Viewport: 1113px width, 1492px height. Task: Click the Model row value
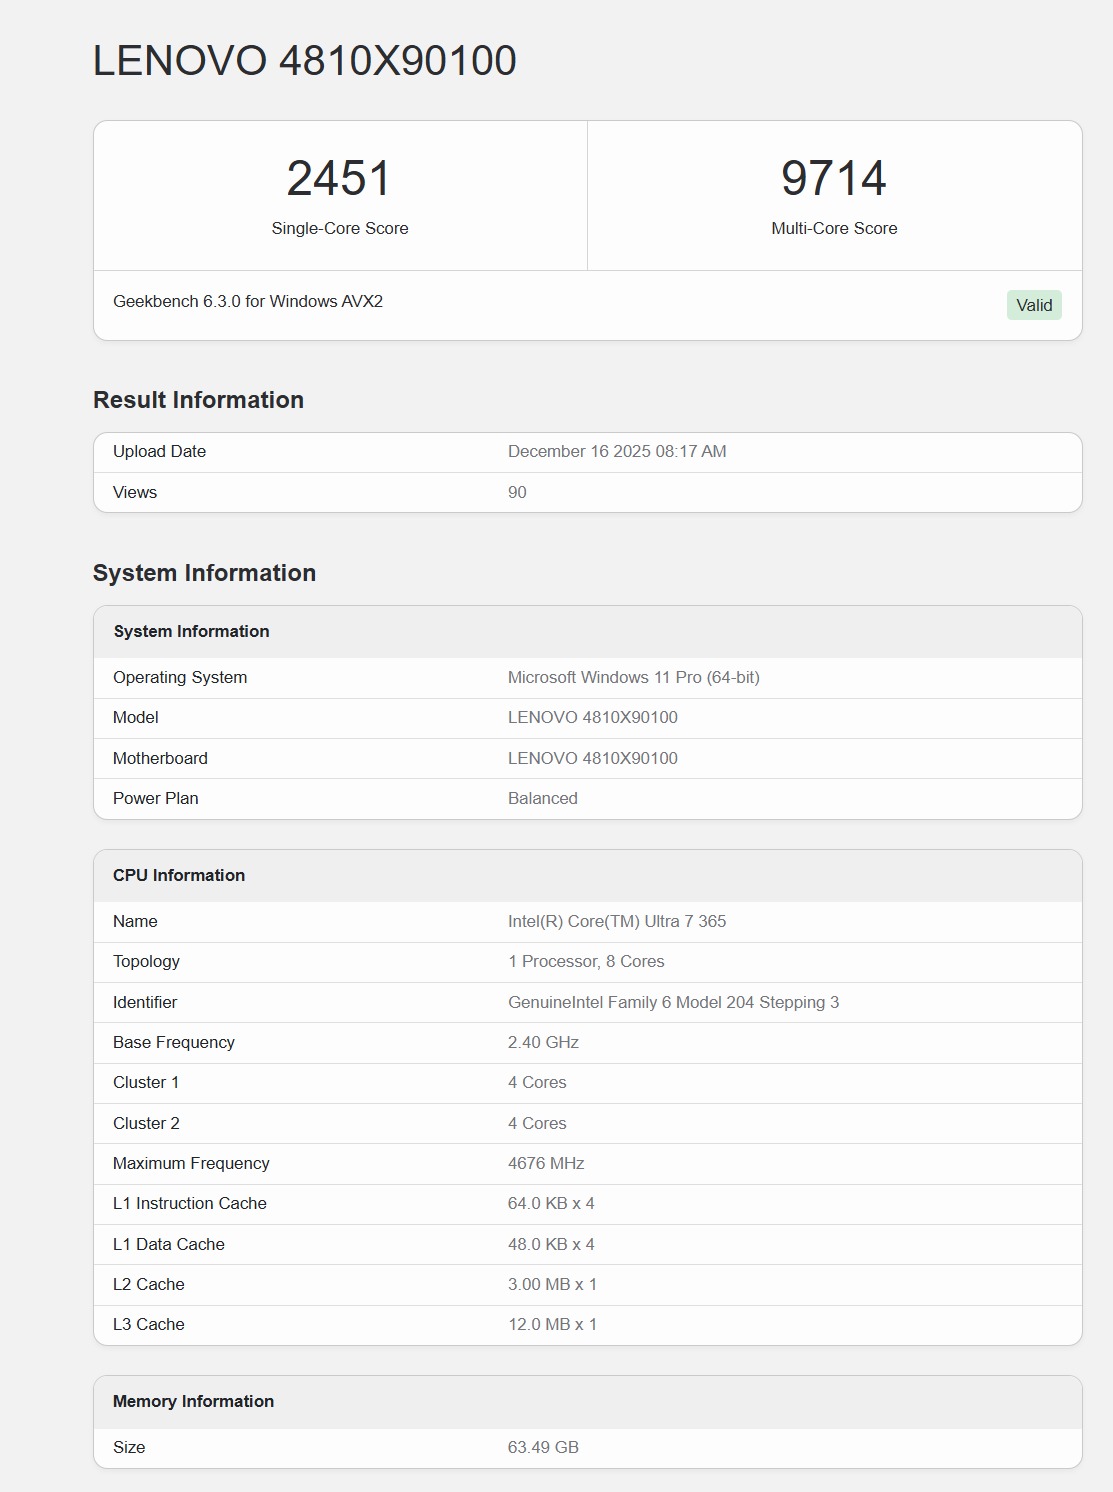(x=593, y=717)
